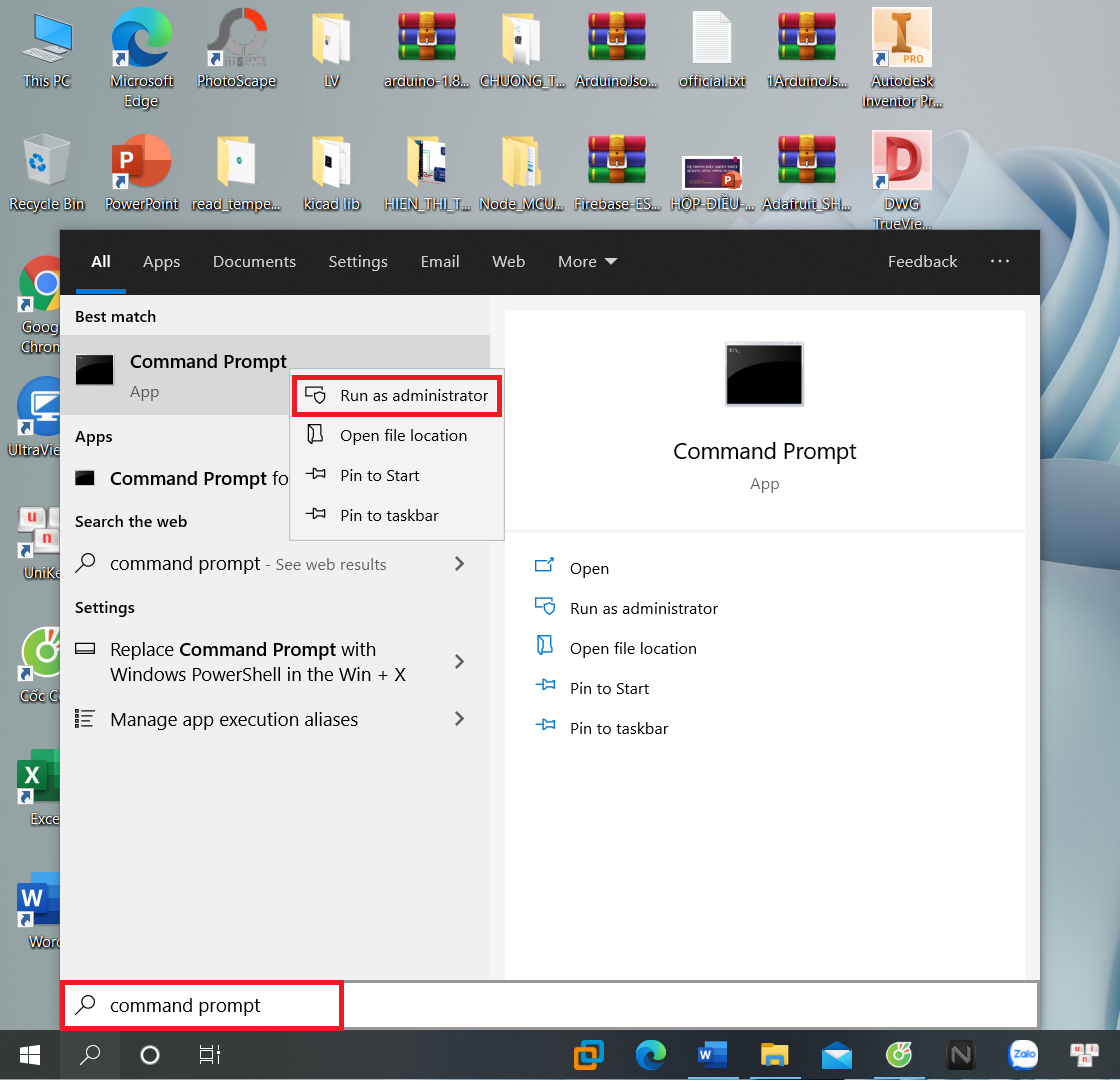
Task: Expand Replace Command Prompt with PowerShell arrow
Action: point(459,662)
